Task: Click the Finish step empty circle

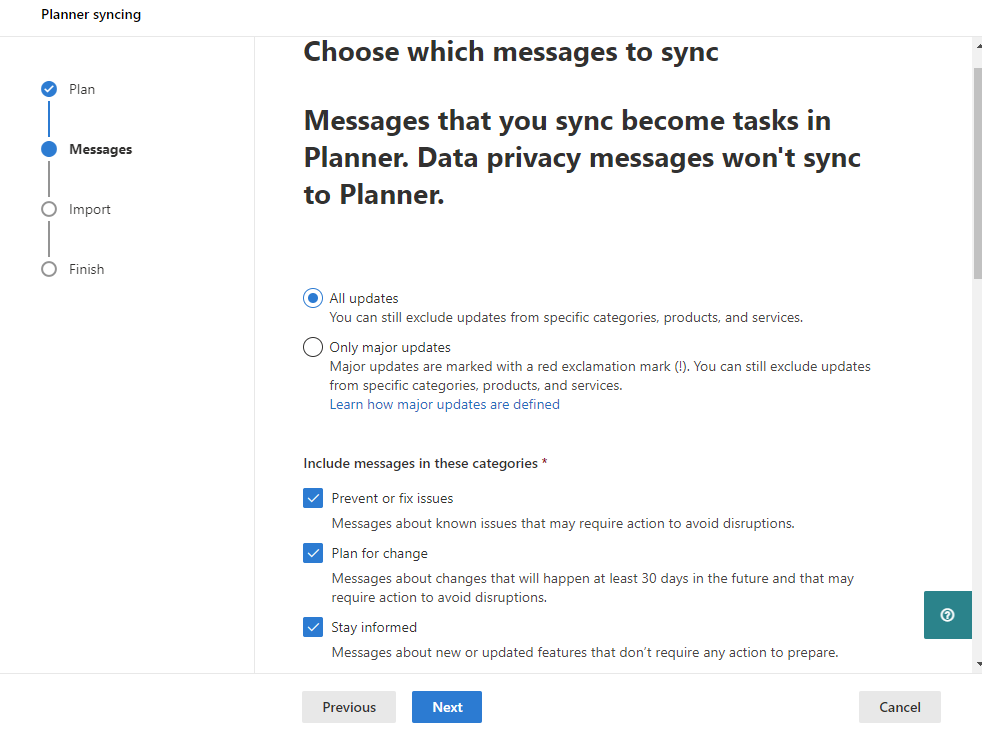Action: click(49, 269)
